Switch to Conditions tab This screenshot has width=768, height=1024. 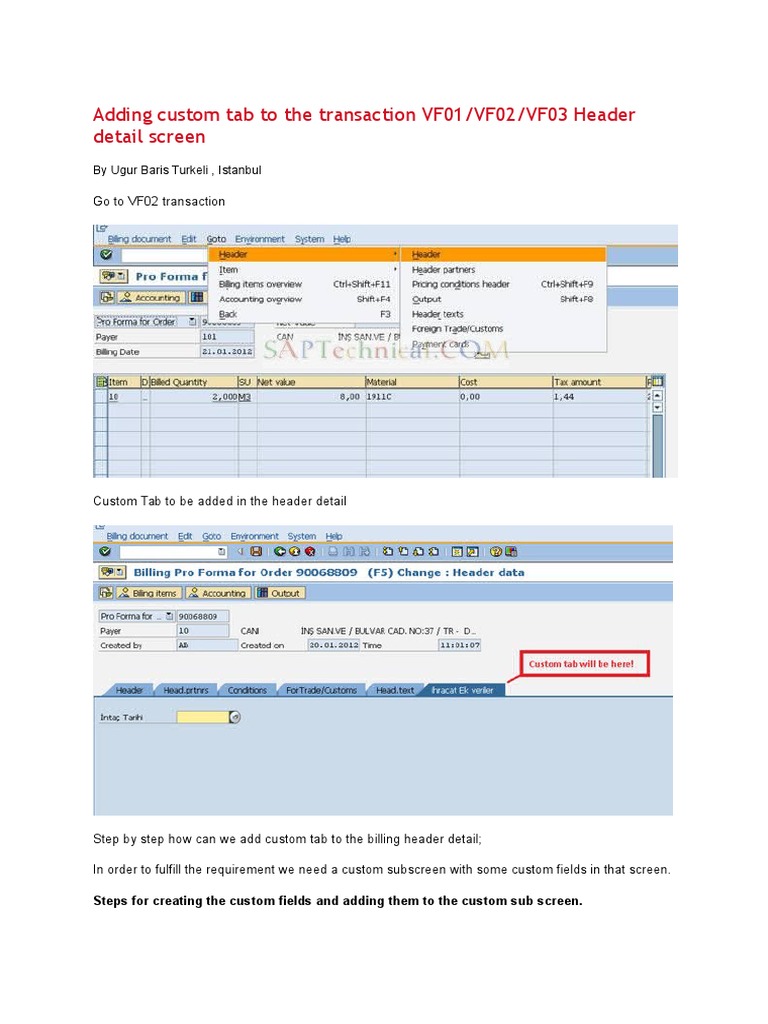[247, 690]
